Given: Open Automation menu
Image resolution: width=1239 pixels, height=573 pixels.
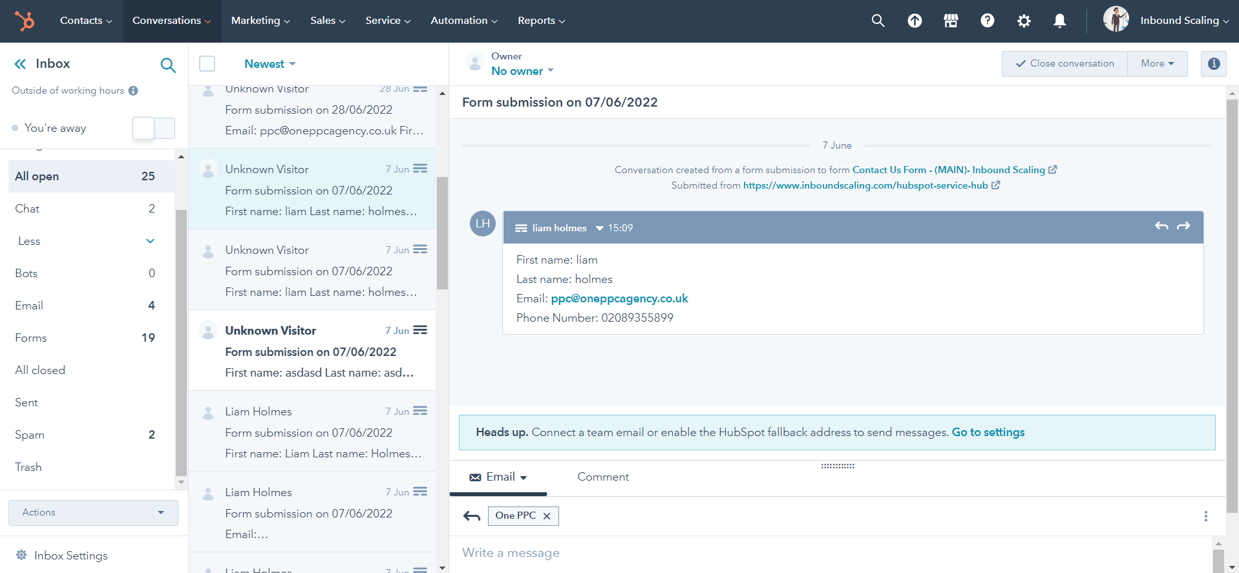Looking at the screenshot, I should (x=464, y=20).
